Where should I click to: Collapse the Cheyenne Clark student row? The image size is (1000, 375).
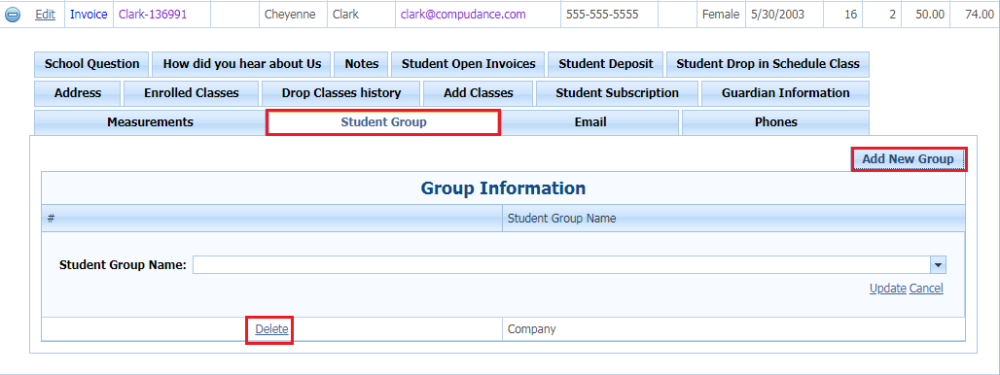(x=11, y=15)
